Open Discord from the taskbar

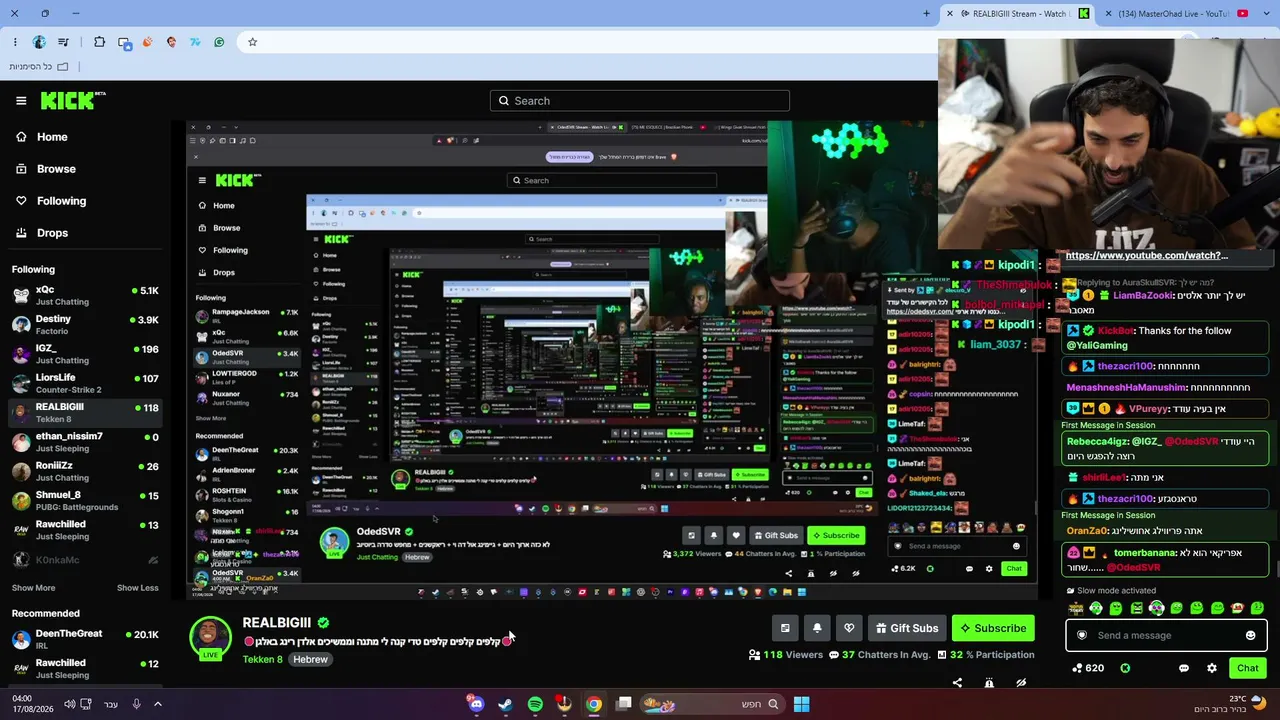(x=477, y=704)
